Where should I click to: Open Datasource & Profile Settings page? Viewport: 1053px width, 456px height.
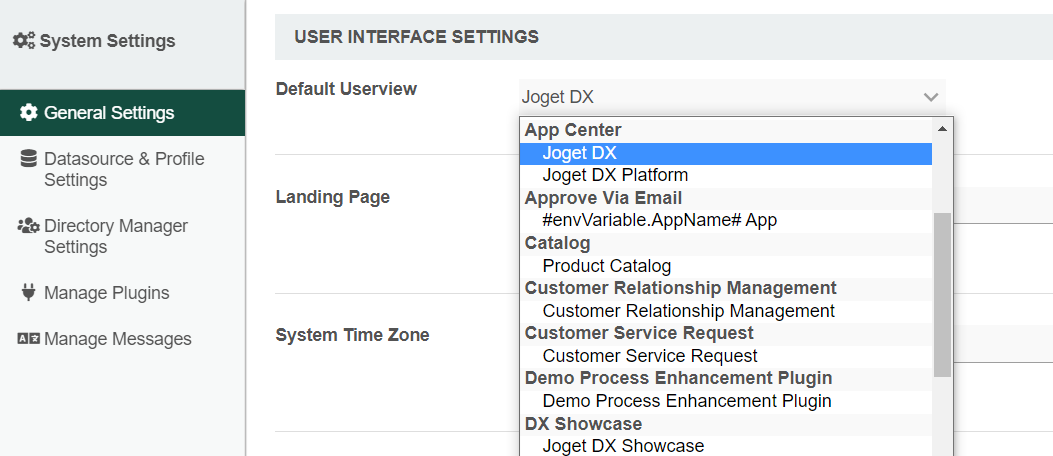click(123, 169)
